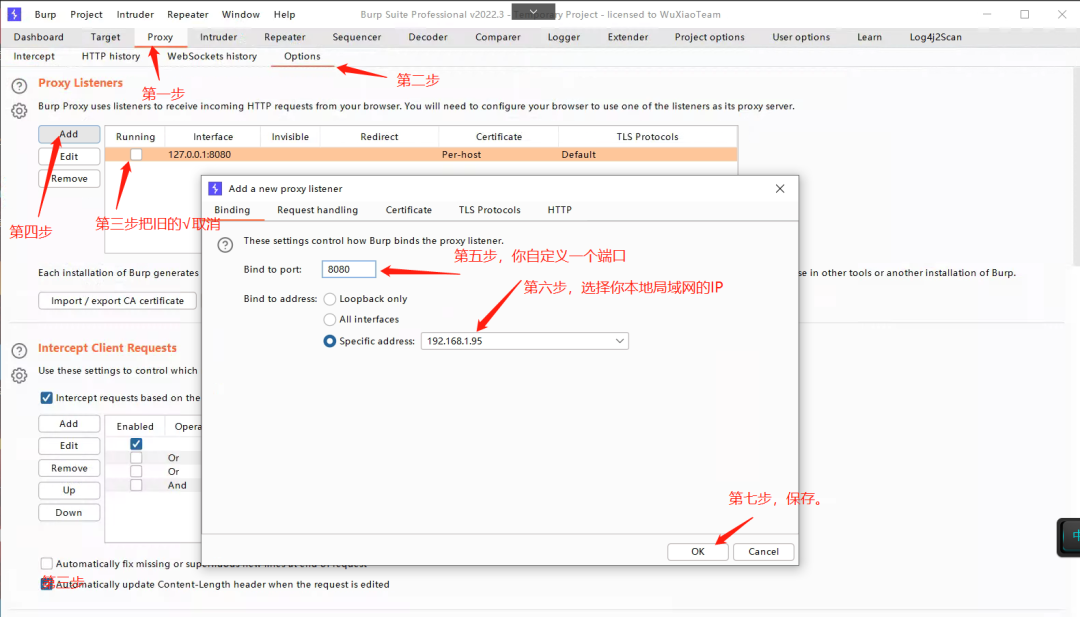Switch to the Dashboard tab
The width and height of the screenshot is (1080, 617).
39,37
